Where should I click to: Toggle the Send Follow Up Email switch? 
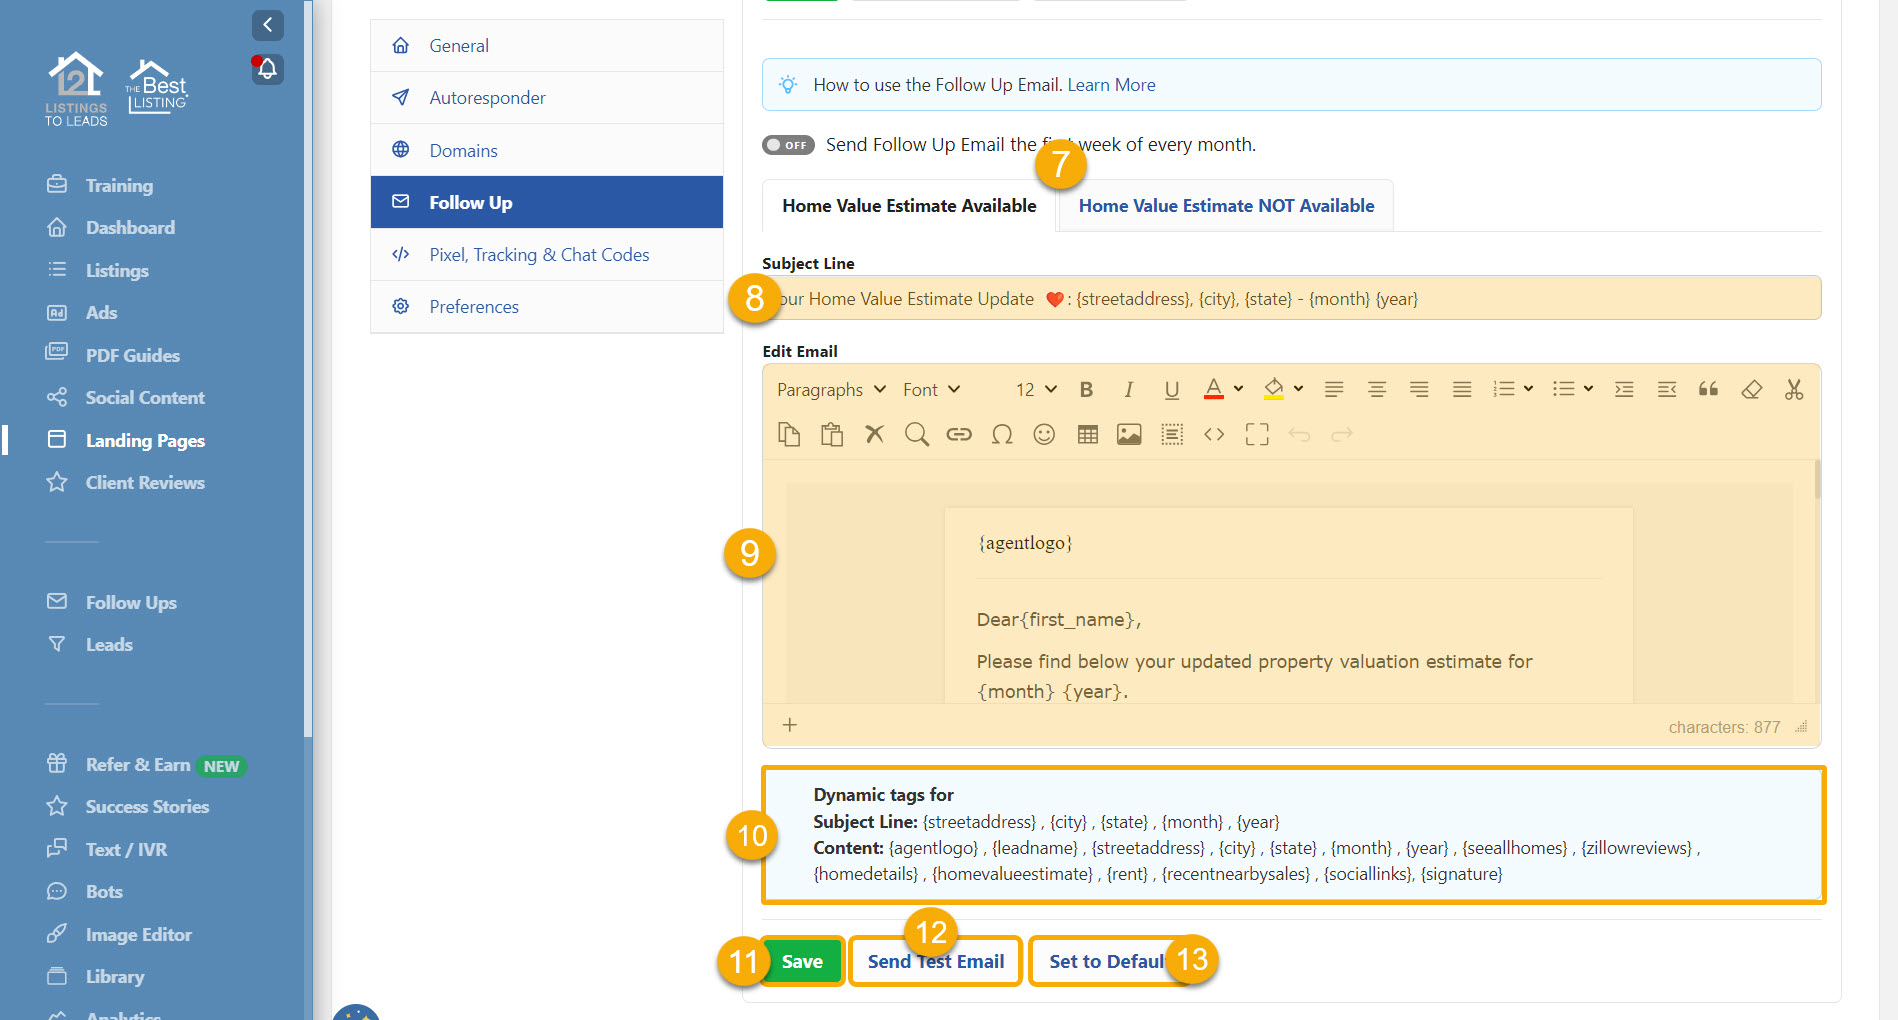tap(788, 145)
